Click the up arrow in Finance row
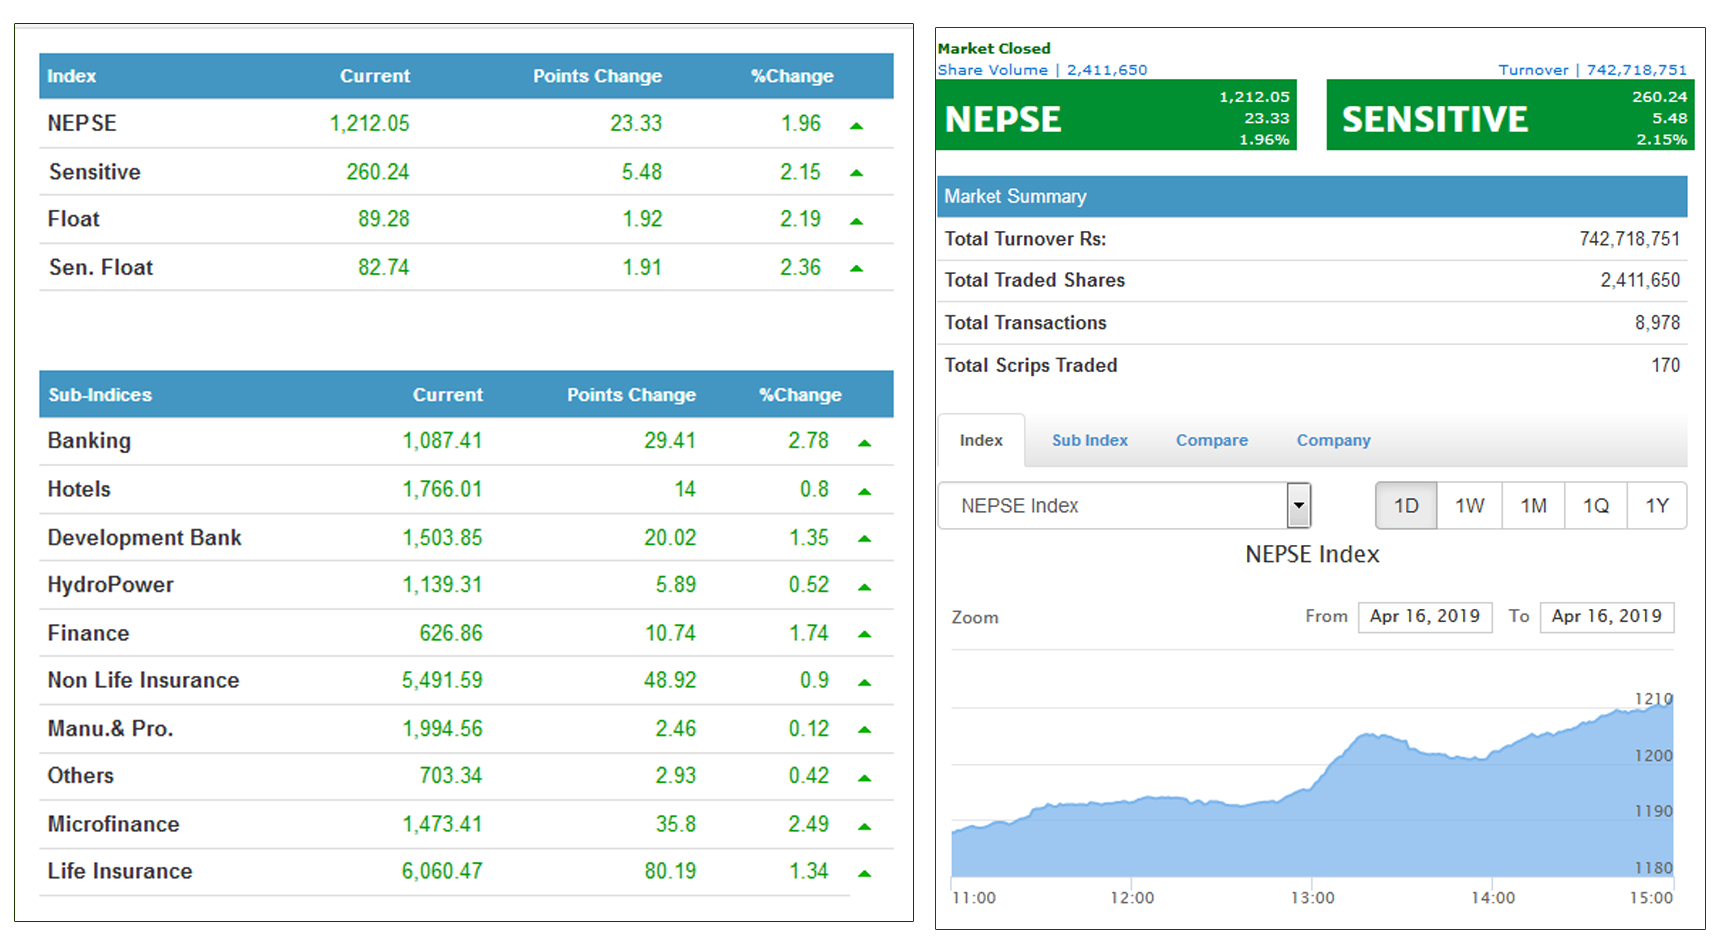This screenshot has width=1726, height=949. click(x=865, y=634)
